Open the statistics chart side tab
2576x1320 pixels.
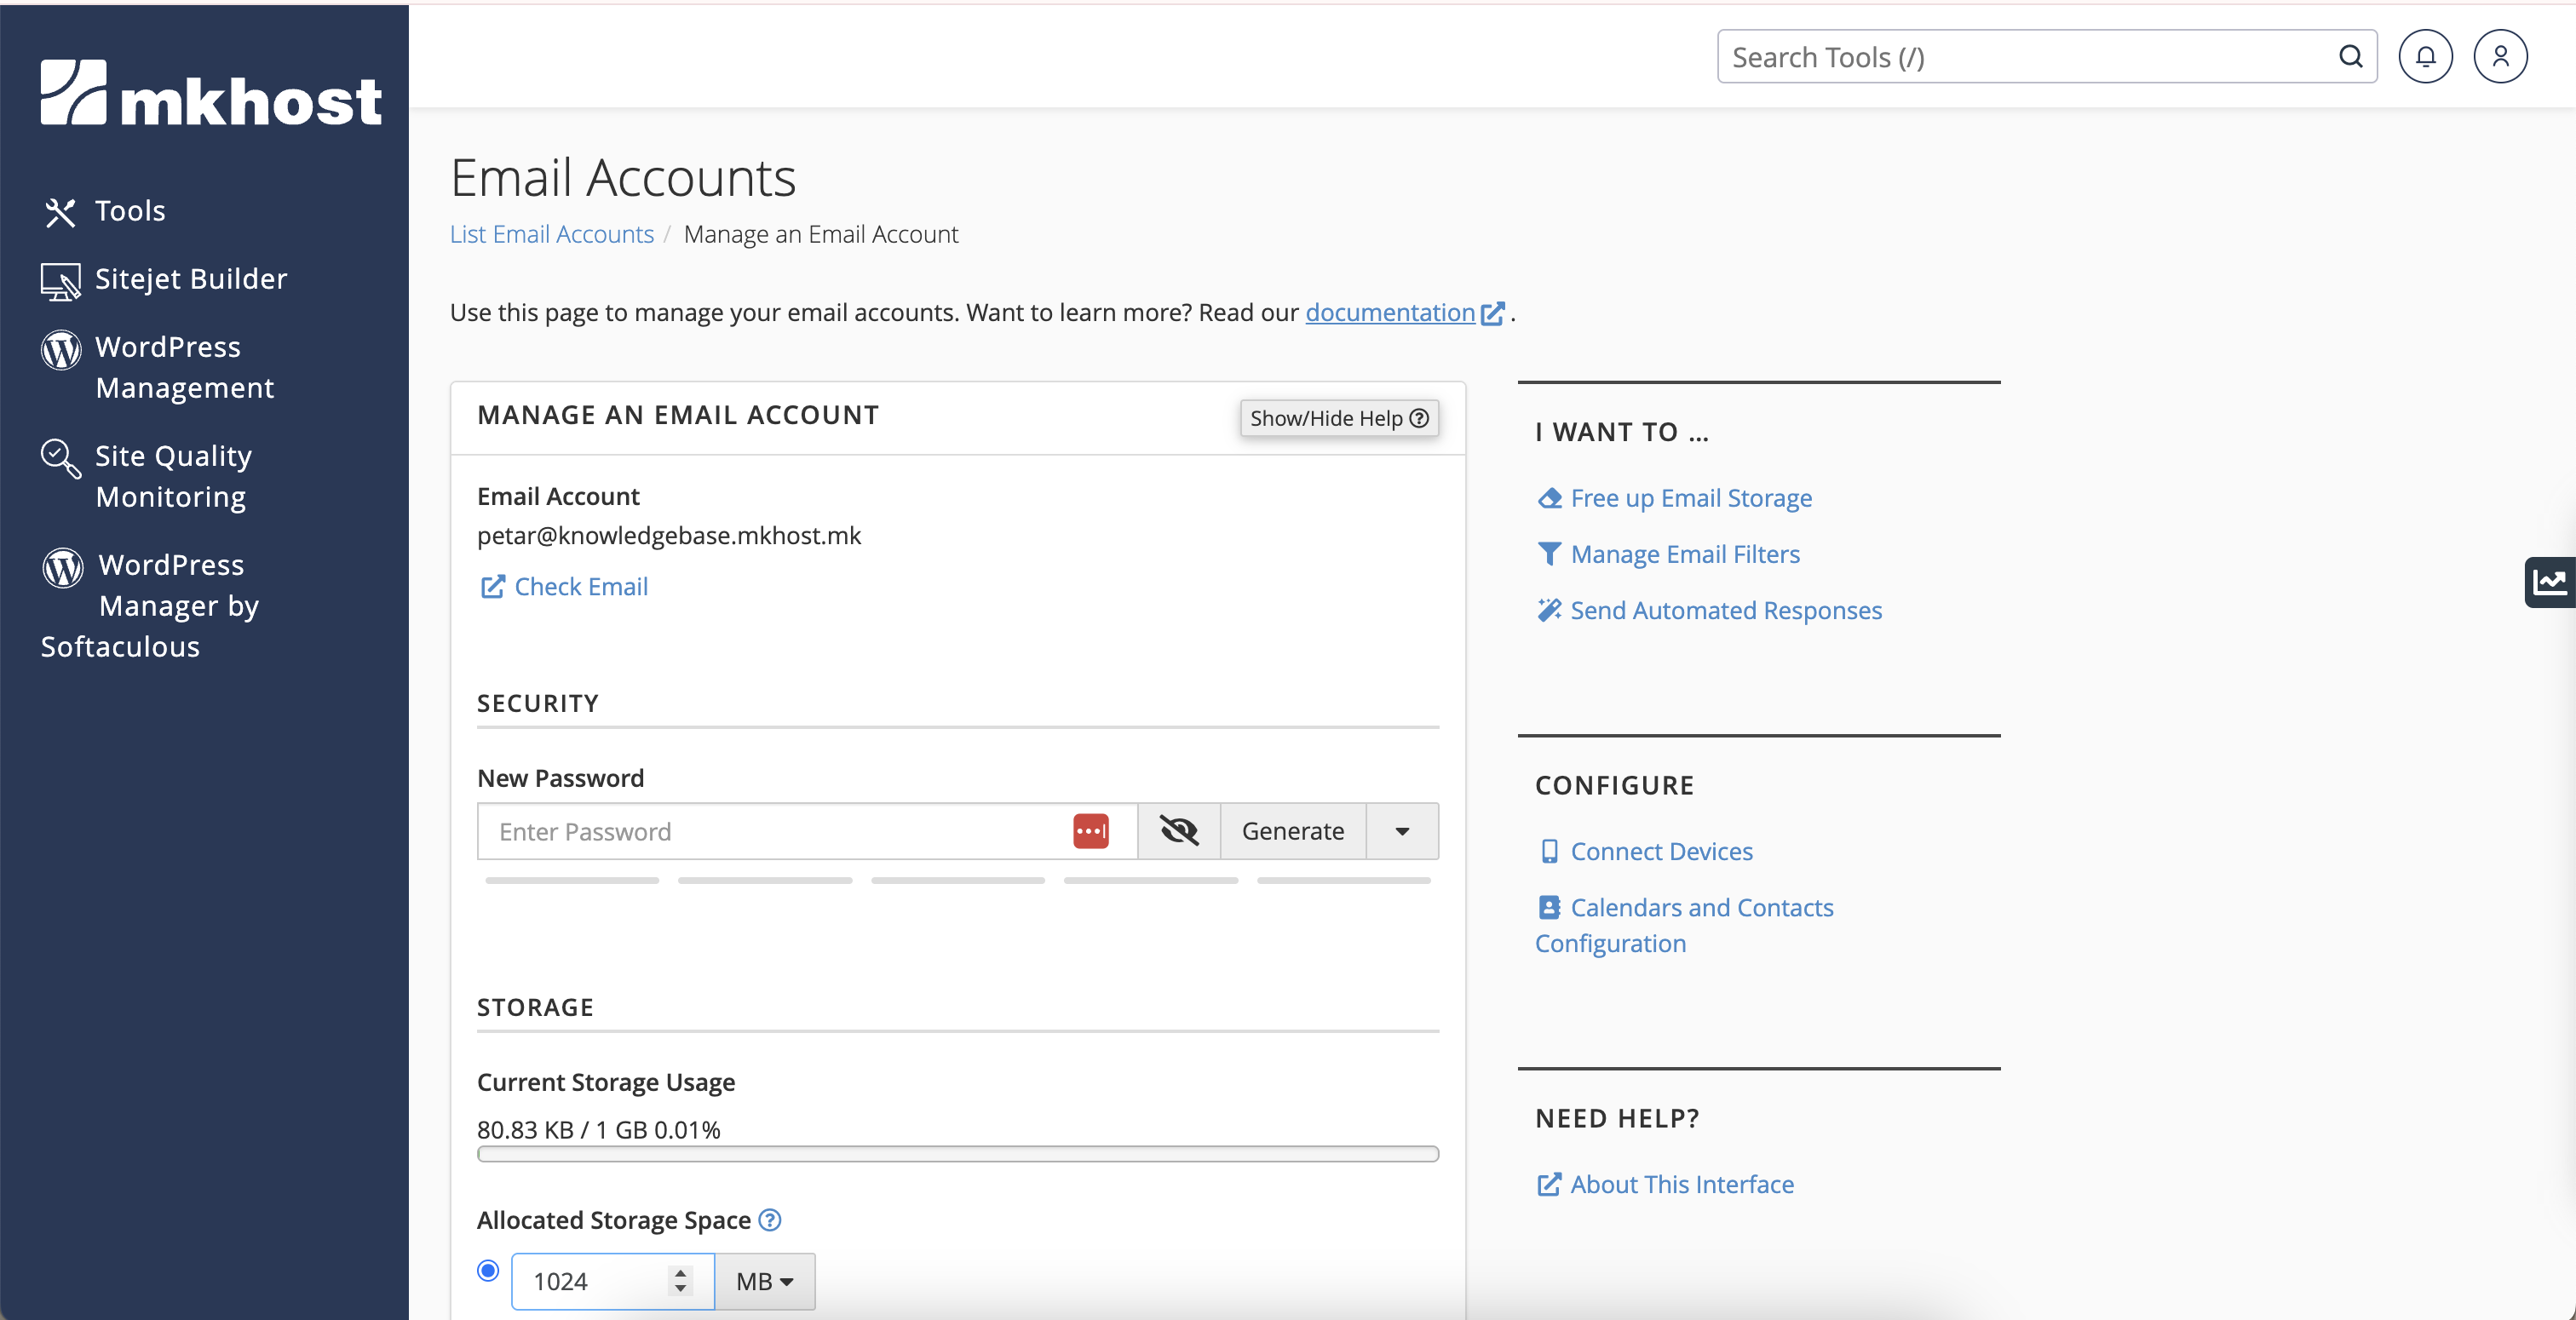coord(2550,582)
